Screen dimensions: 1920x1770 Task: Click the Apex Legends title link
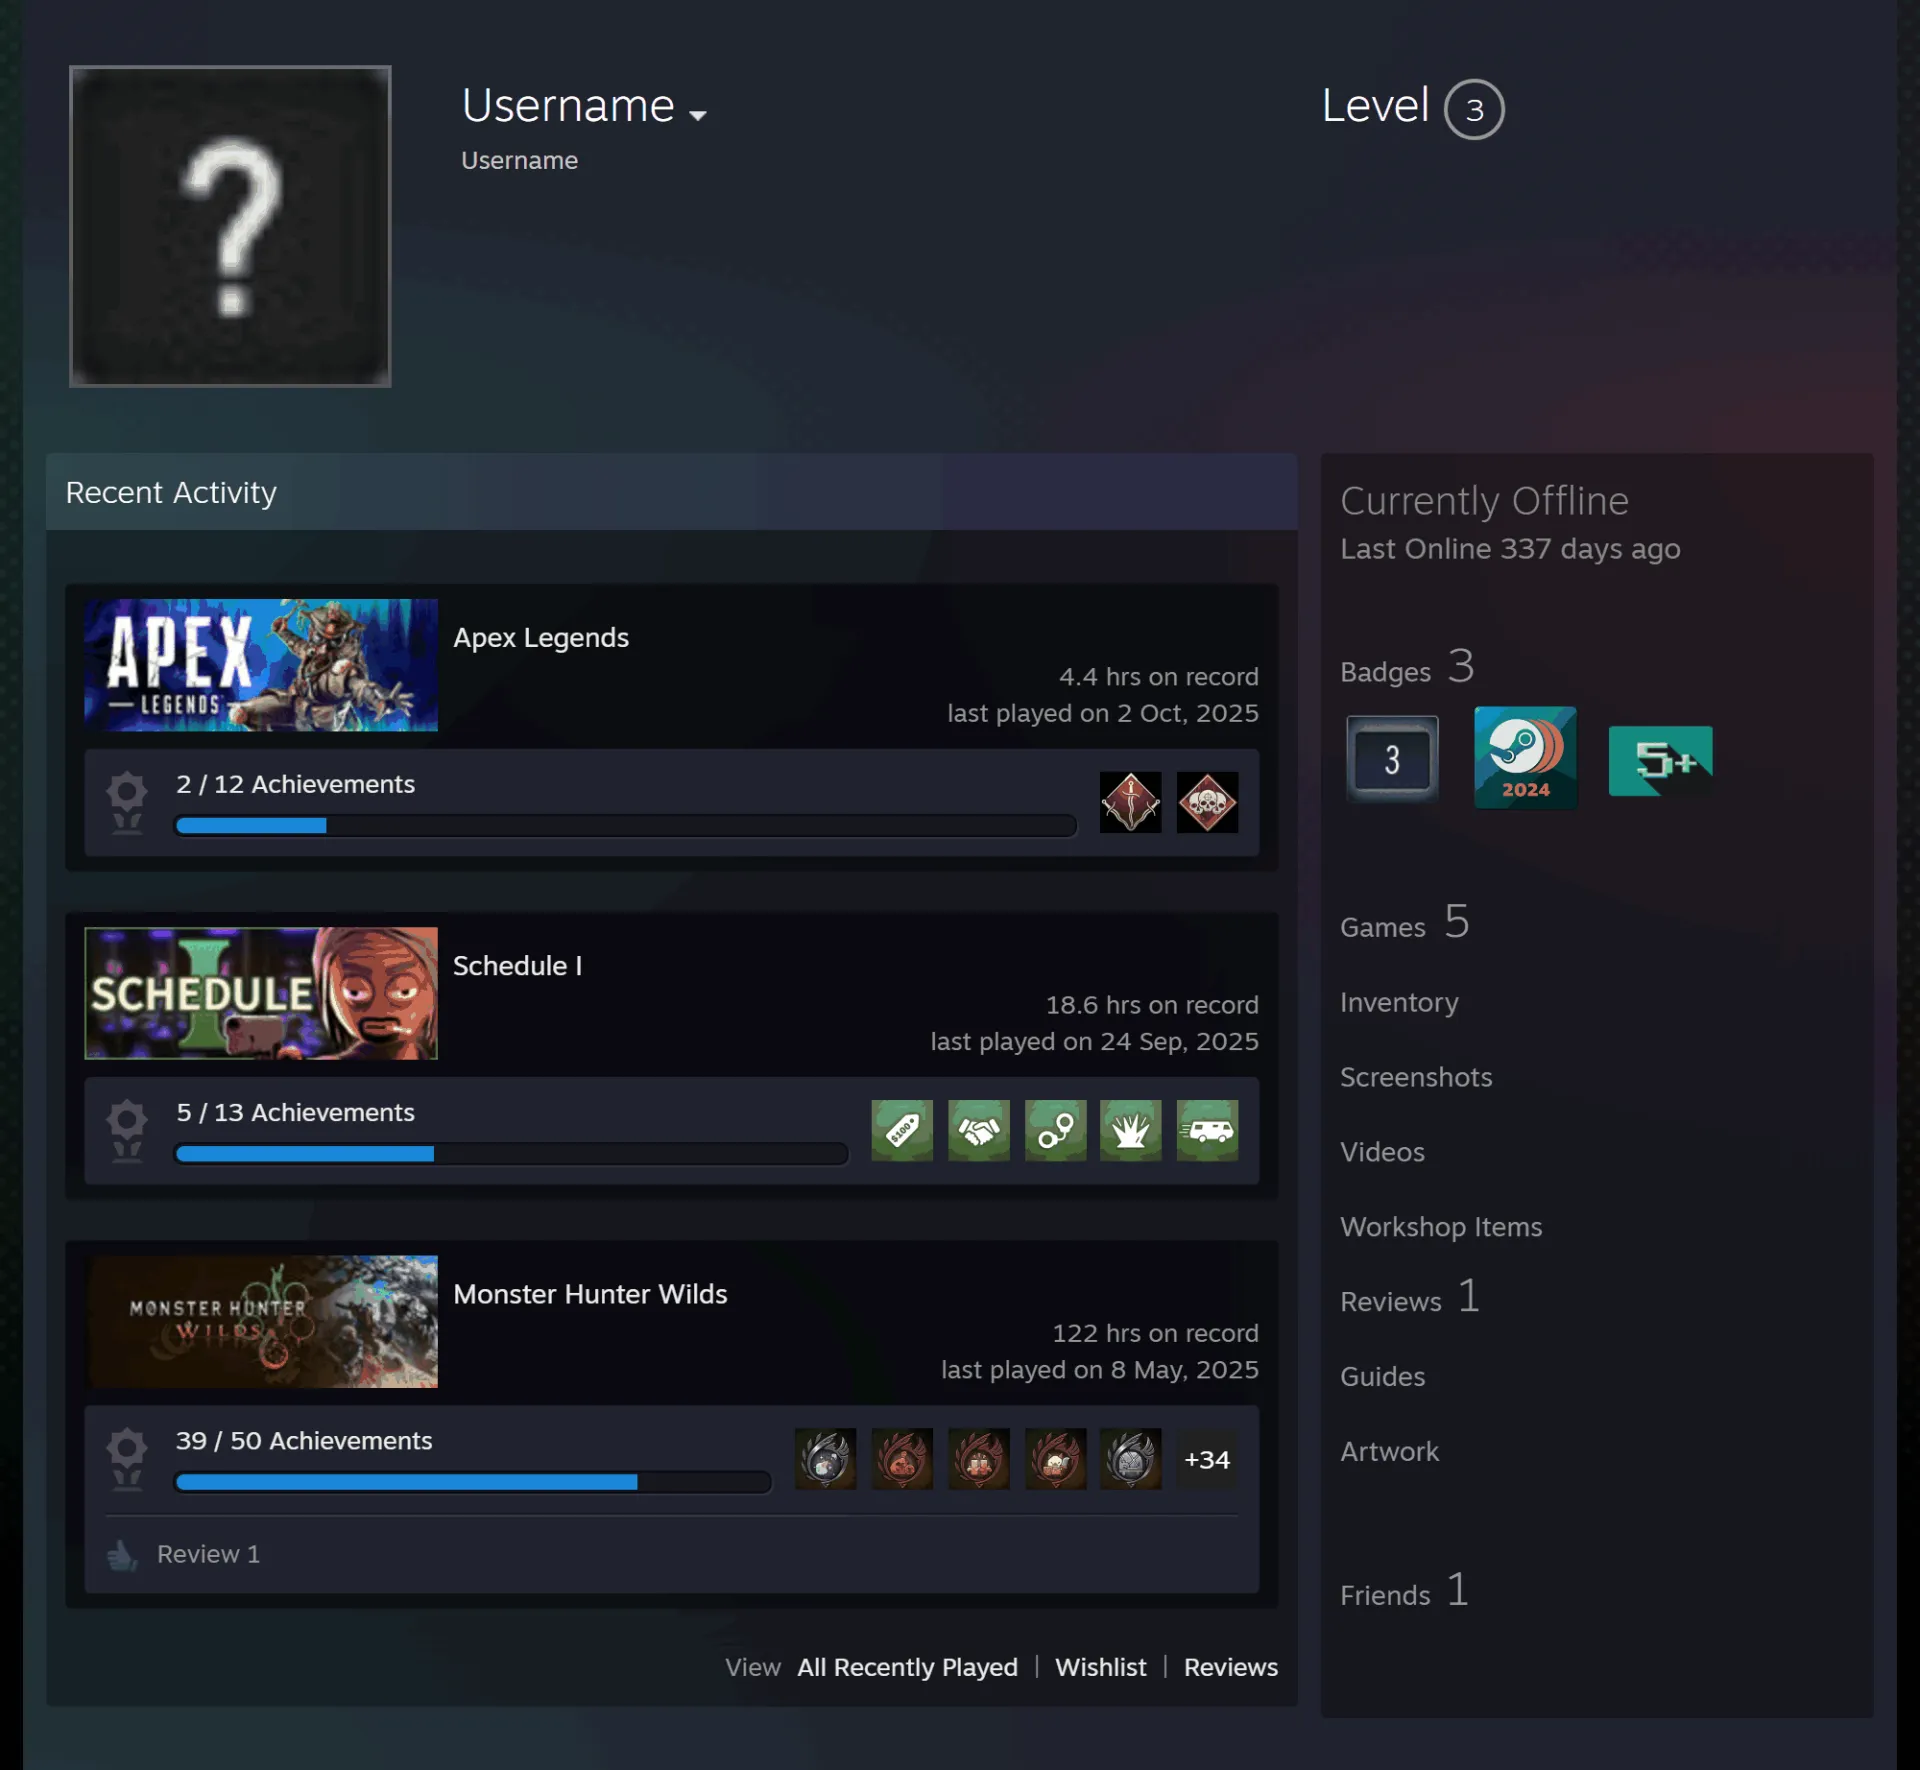(541, 638)
